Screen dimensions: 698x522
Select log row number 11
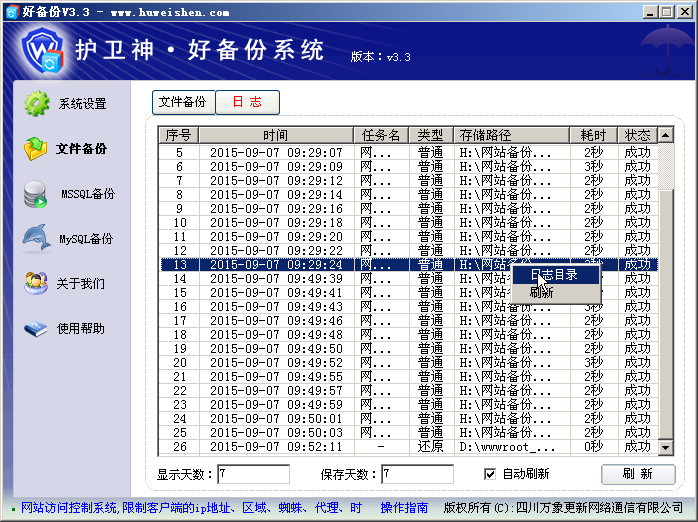409,237
